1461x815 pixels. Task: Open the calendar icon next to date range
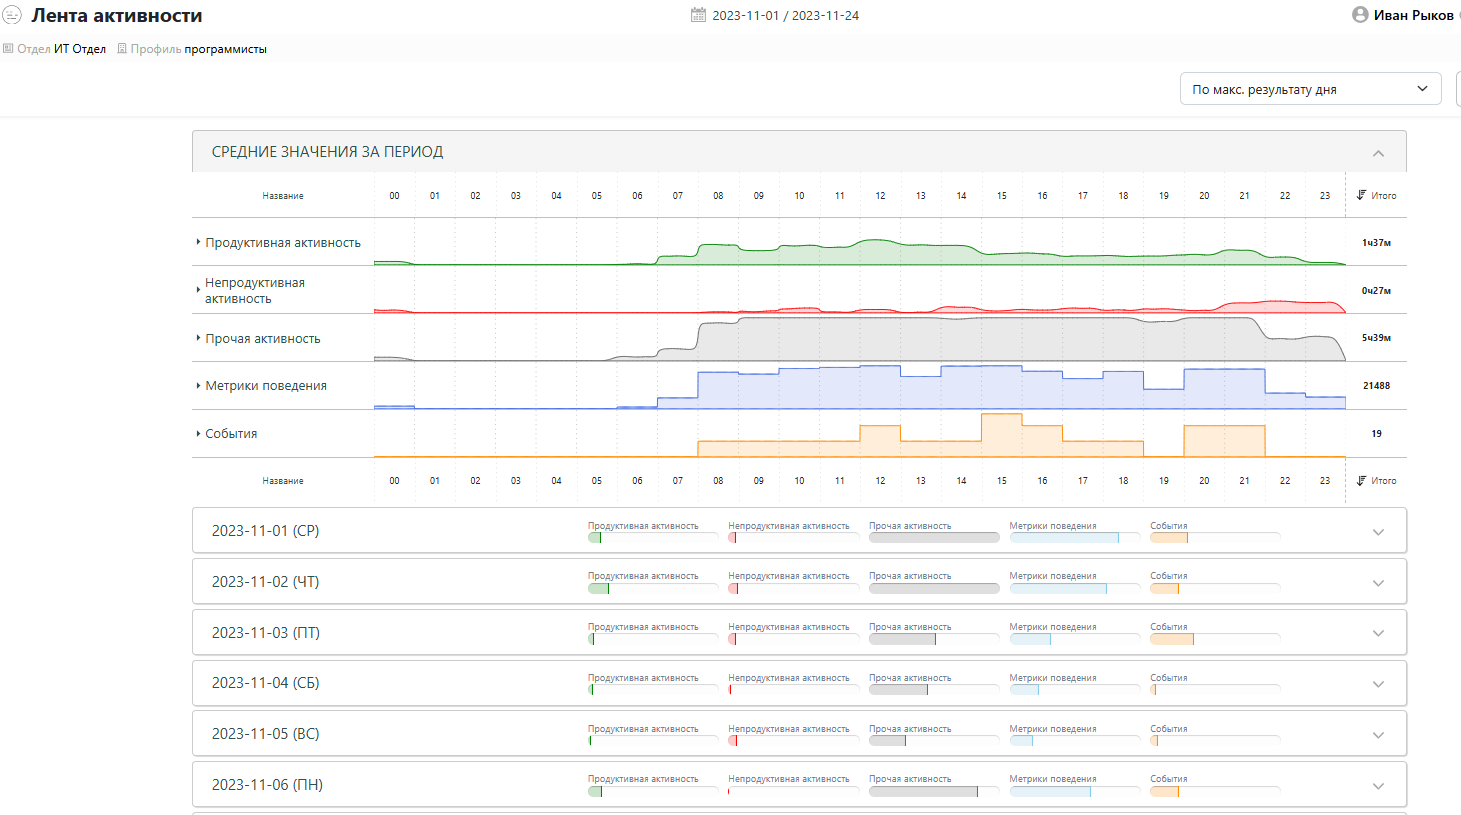(x=698, y=15)
